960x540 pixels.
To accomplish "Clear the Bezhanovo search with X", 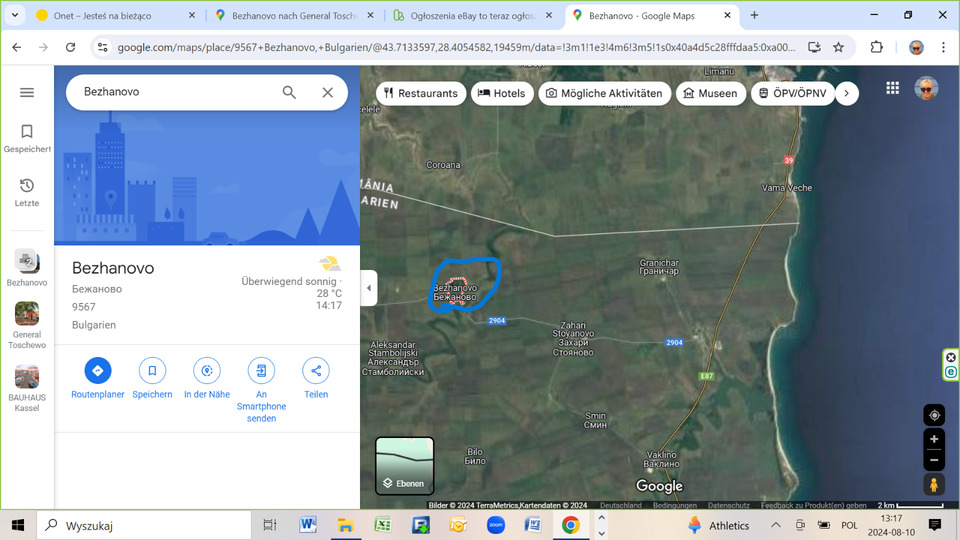I will tap(327, 92).
